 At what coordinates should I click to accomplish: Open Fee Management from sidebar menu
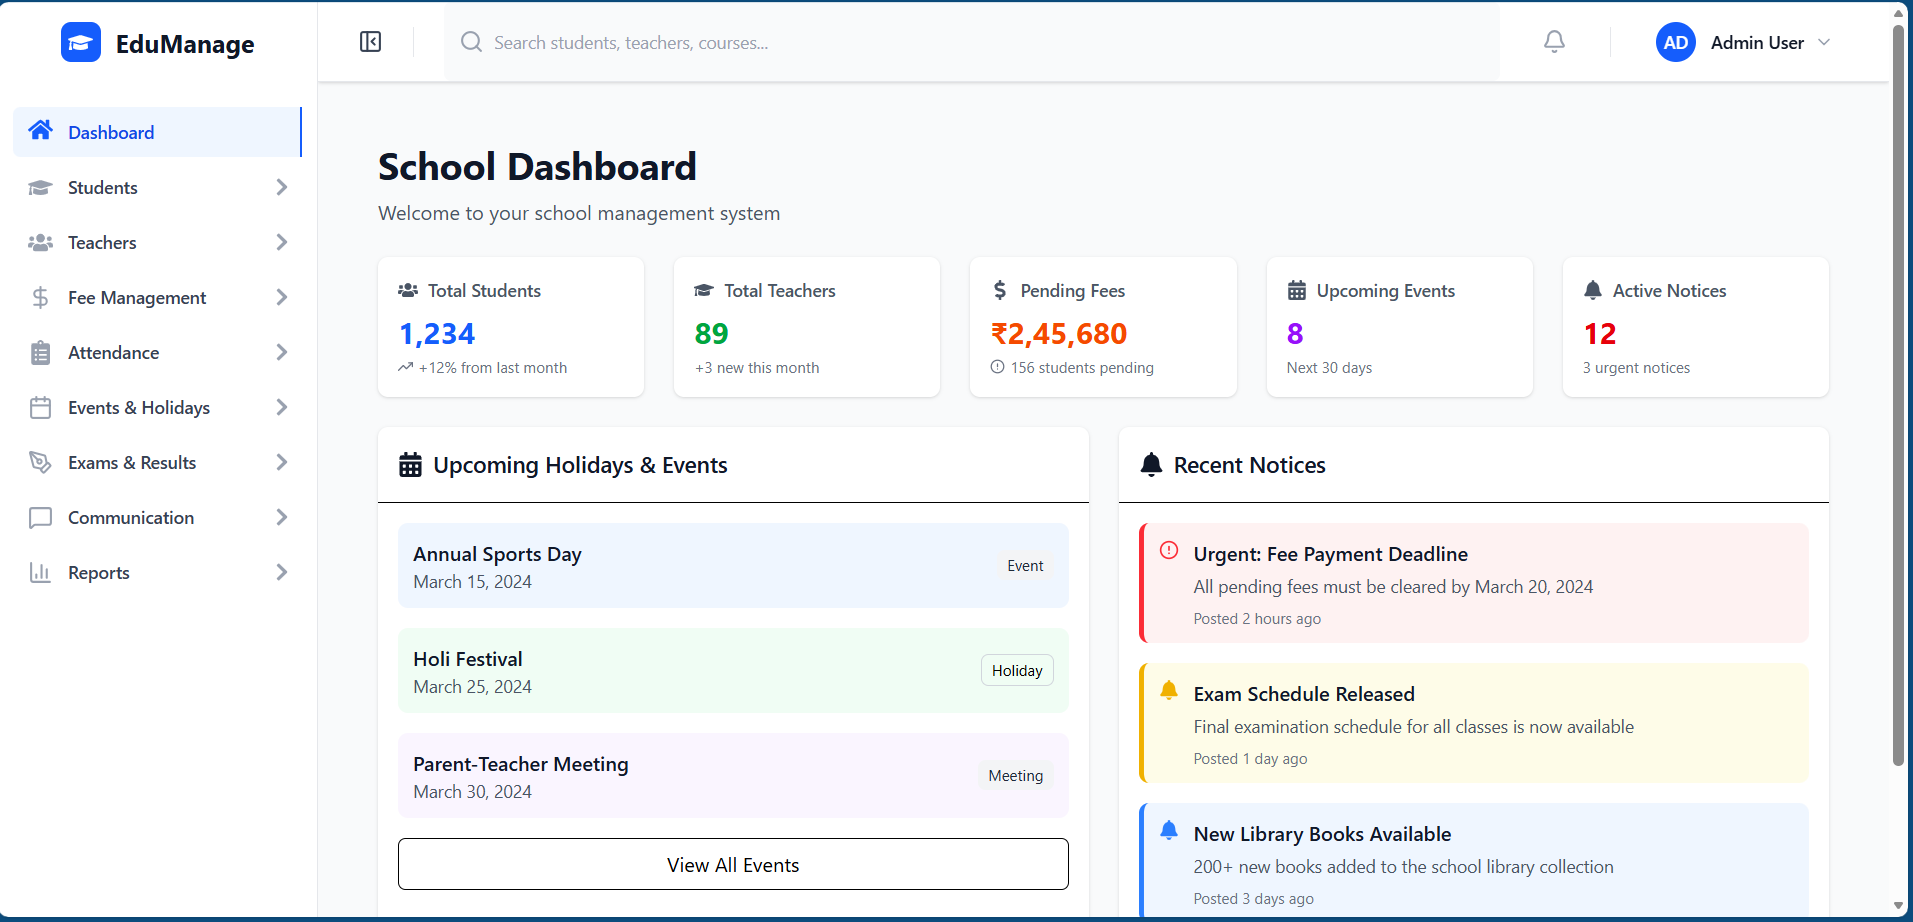137,297
